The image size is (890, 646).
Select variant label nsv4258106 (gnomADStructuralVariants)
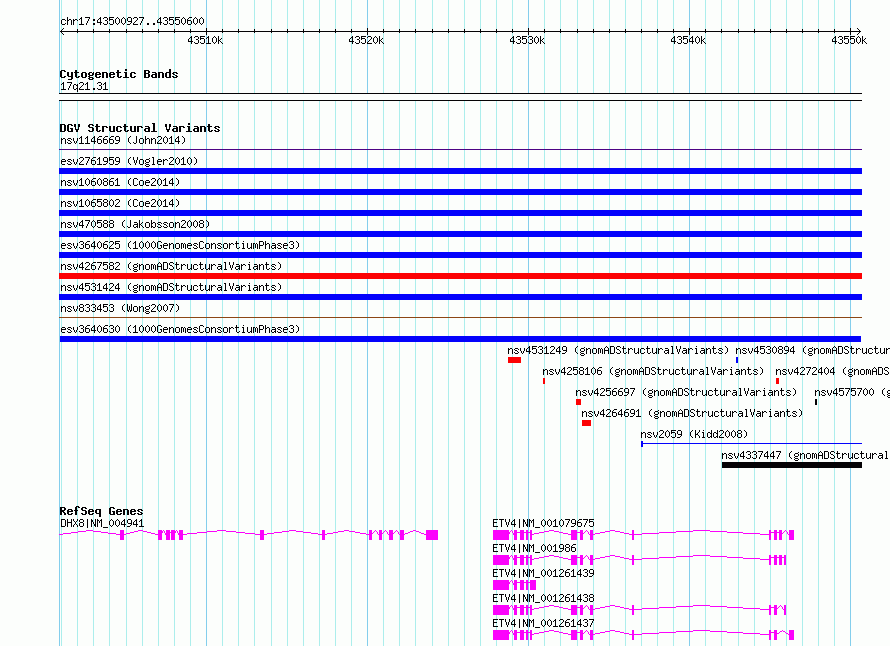pos(653,371)
